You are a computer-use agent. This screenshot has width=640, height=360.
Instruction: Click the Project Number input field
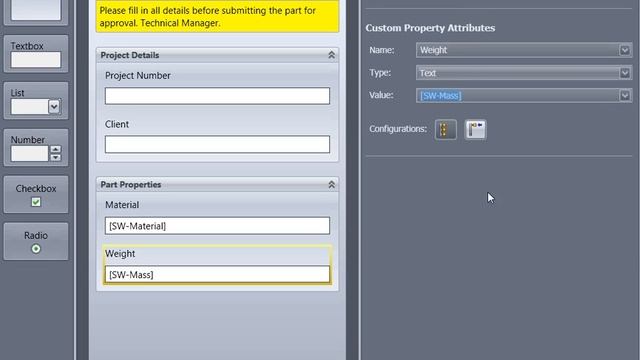tap(217, 96)
